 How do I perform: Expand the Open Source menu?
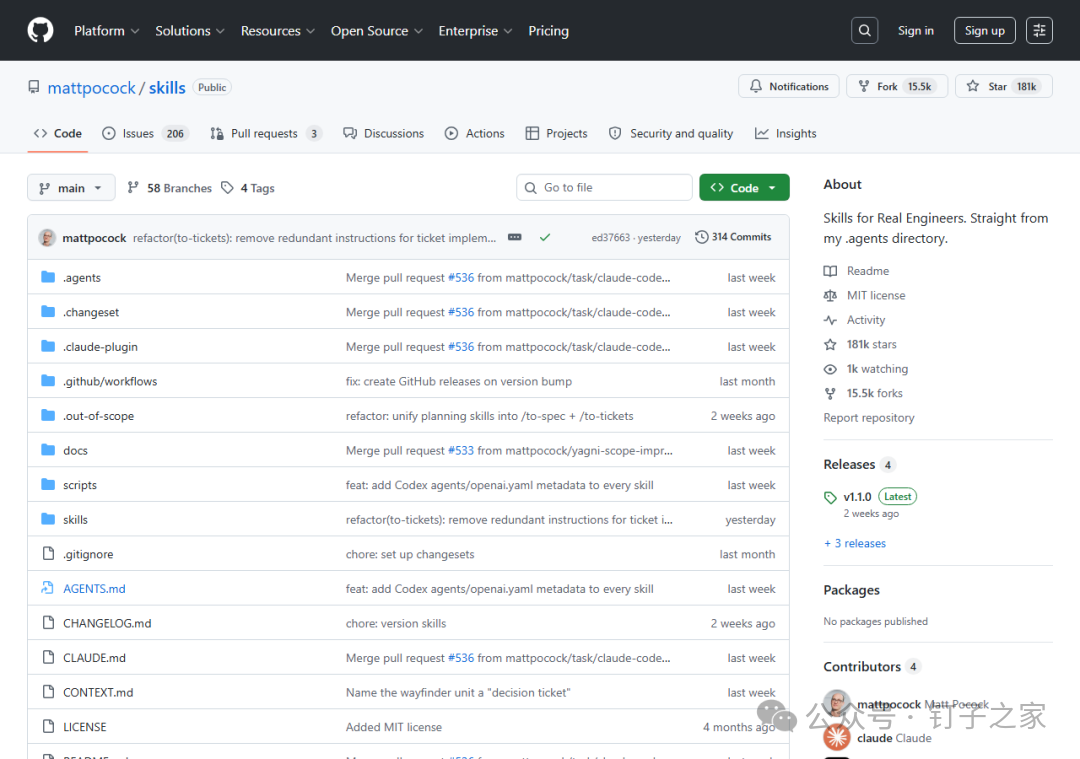377,31
